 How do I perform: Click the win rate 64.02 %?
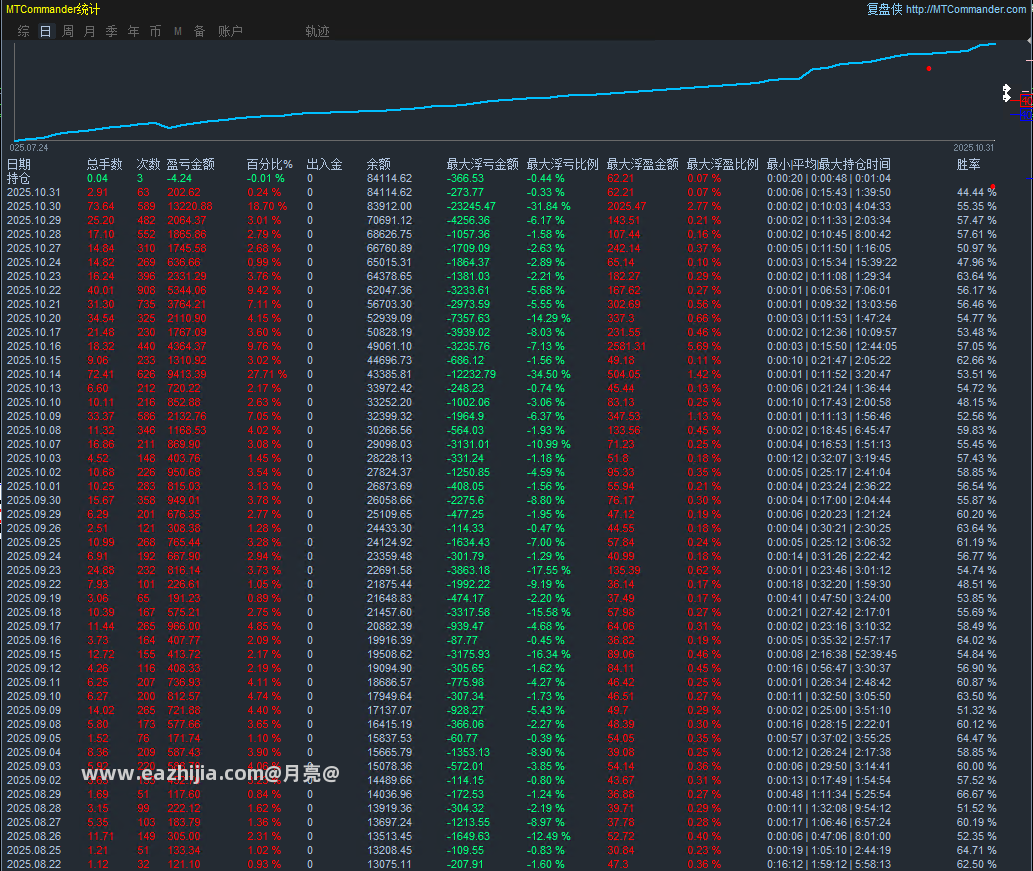pyautogui.click(x=977, y=640)
